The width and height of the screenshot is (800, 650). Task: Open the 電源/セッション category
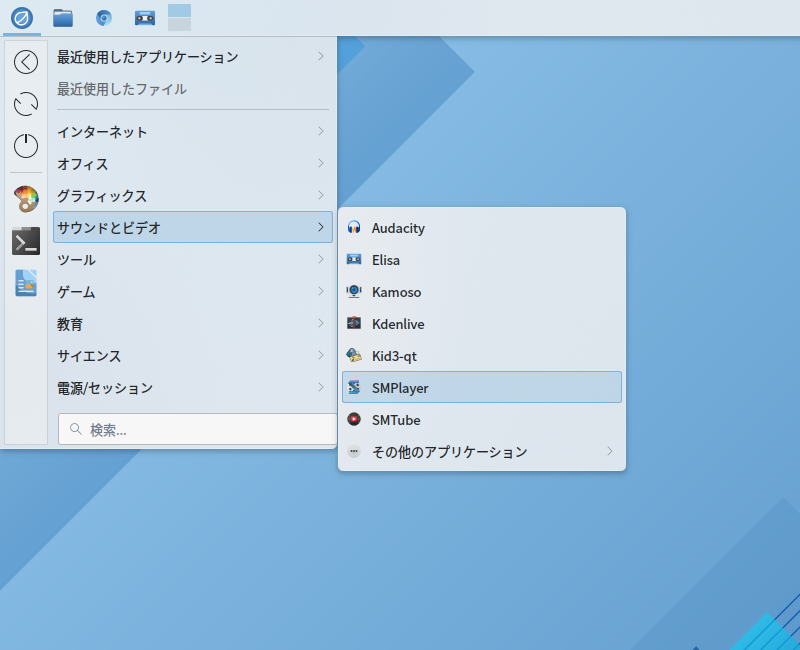193,388
